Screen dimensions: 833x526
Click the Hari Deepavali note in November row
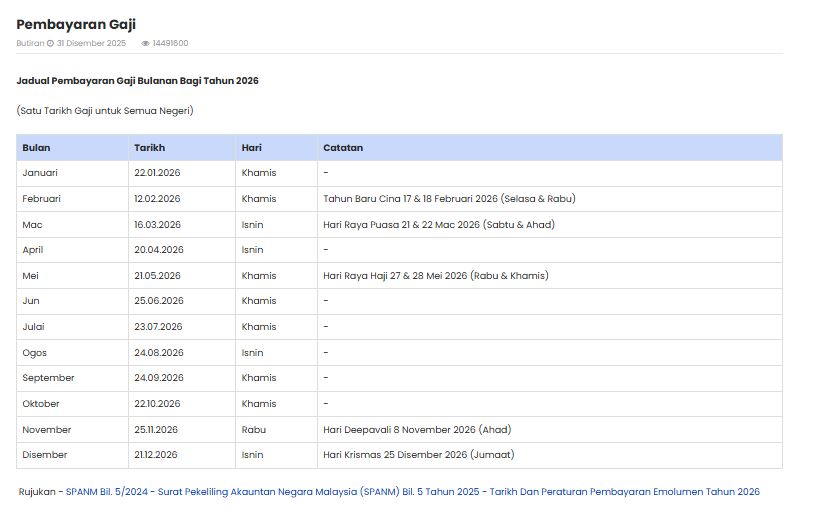click(416, 430)
